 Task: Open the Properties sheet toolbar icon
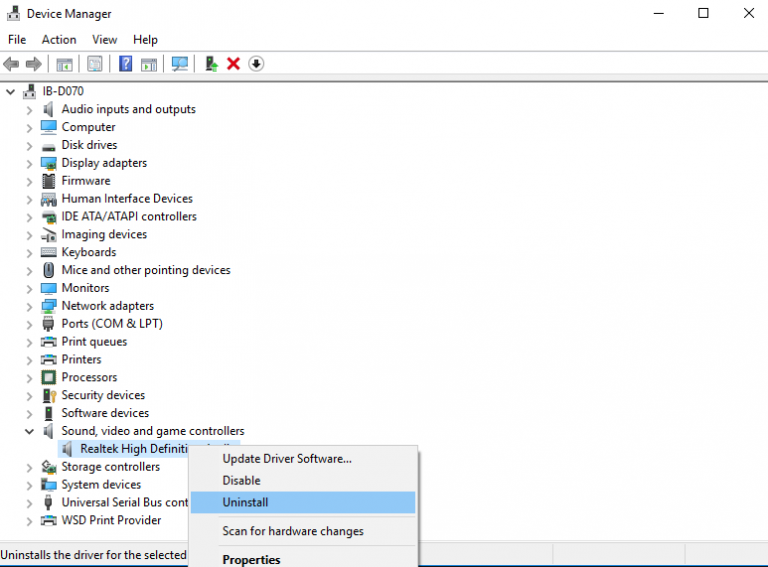[x=95, y=64]
